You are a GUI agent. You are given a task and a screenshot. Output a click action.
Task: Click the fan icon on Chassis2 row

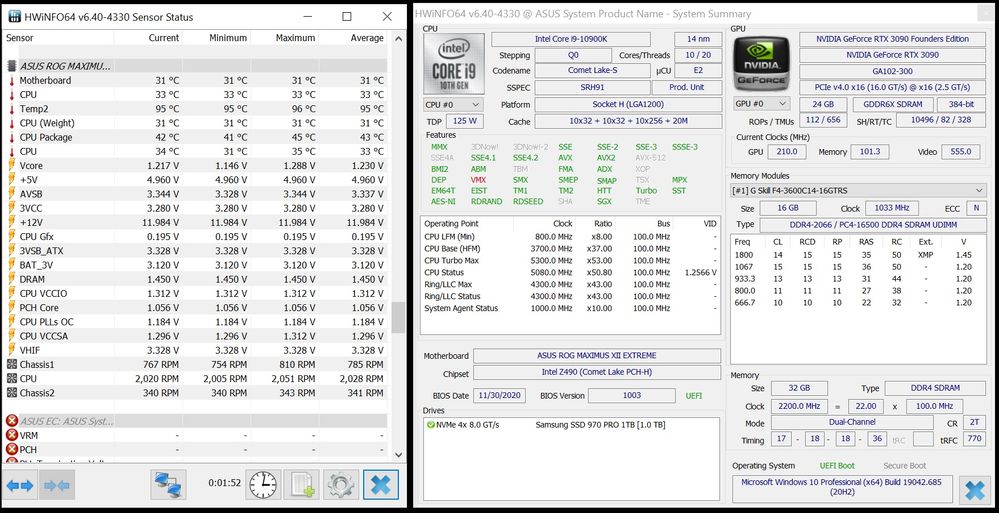tap(11, 393)
